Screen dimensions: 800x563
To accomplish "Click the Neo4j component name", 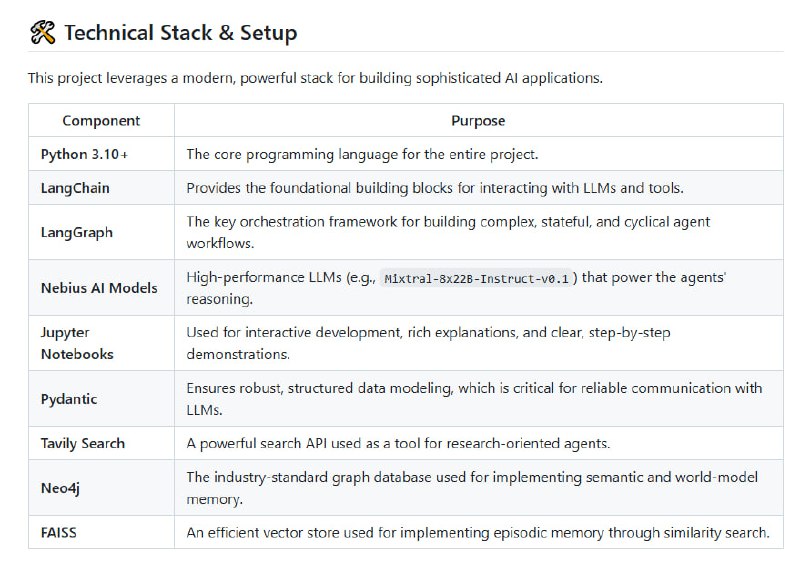I will tap(61, 488).
